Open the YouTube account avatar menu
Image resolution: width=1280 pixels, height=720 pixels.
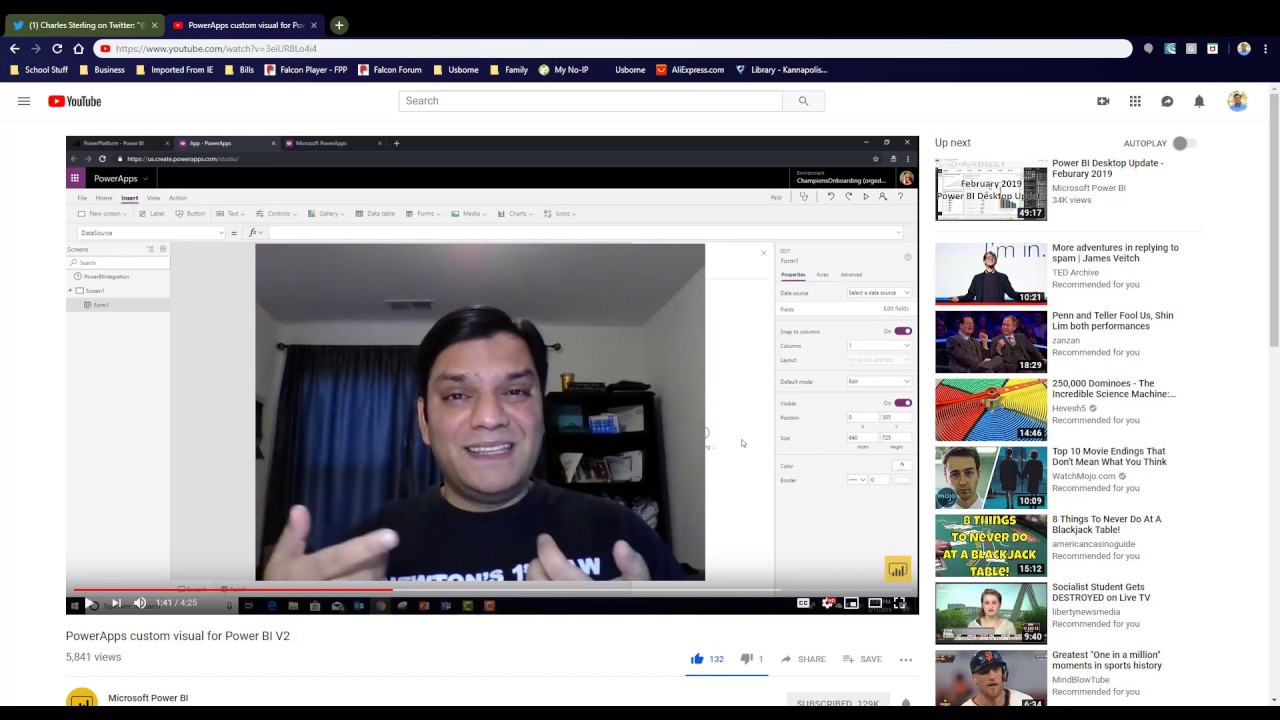(1237, 101)
